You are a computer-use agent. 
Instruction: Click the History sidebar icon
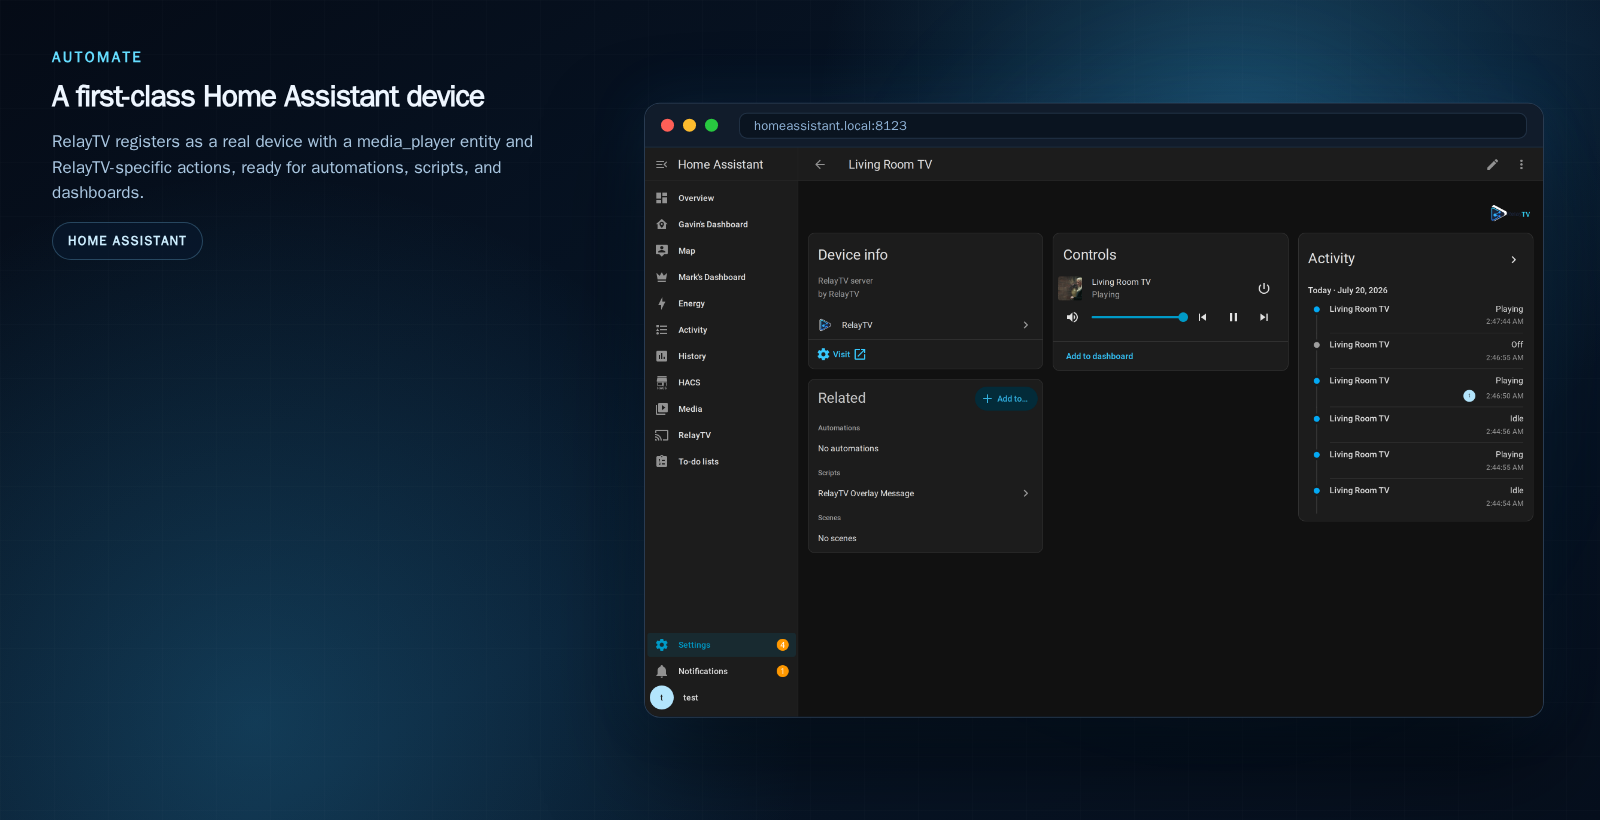pos(661,356)
